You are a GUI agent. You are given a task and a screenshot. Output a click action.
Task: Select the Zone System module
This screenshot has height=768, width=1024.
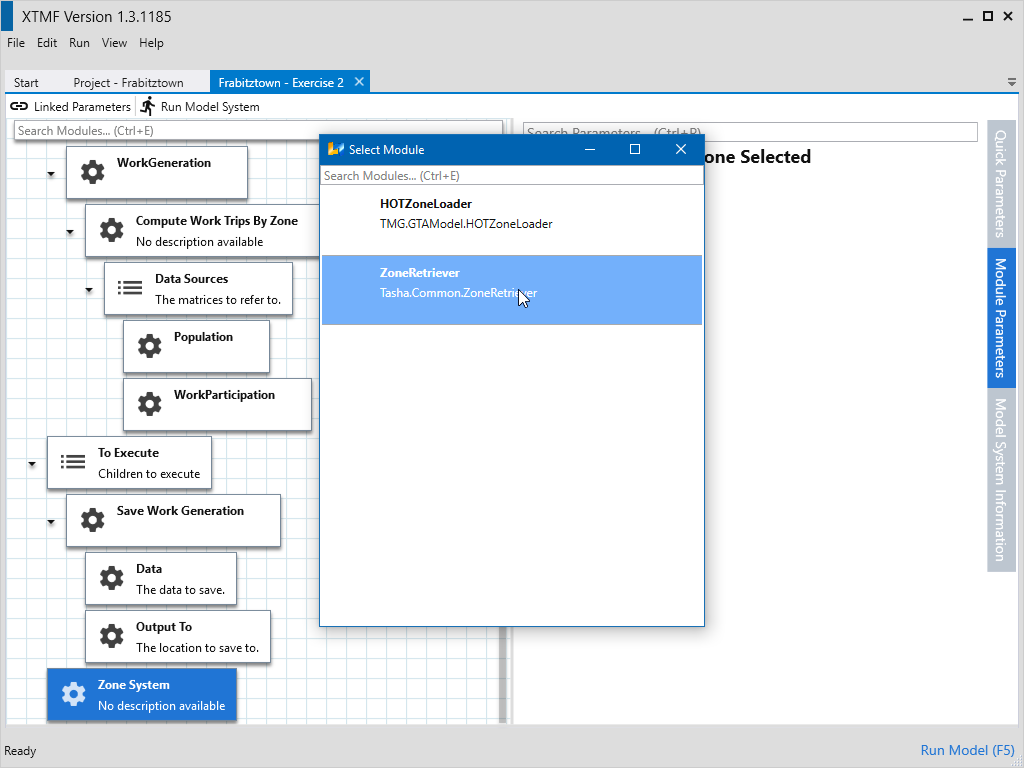[x=141, y=694]
